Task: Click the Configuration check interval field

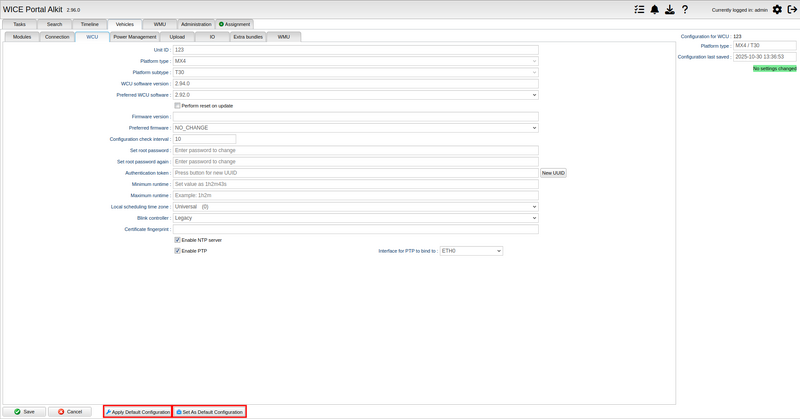Action: [204, 139]
